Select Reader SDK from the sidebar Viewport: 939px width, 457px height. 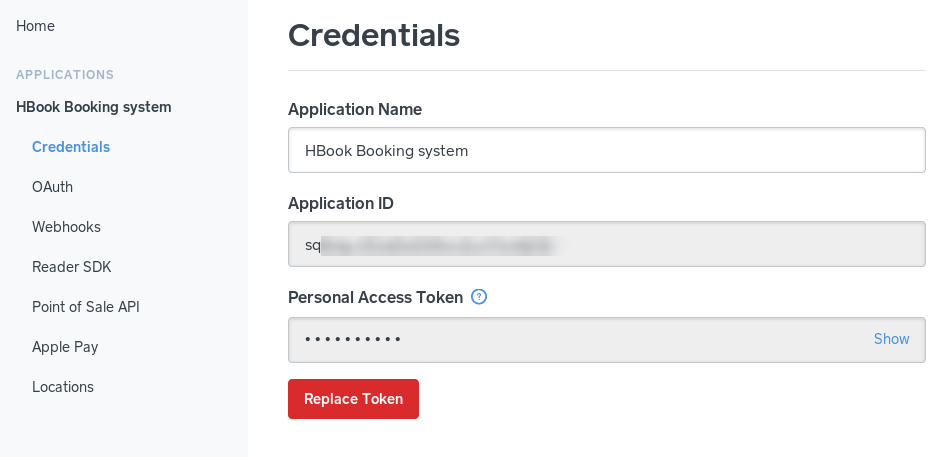click(72, 267)
